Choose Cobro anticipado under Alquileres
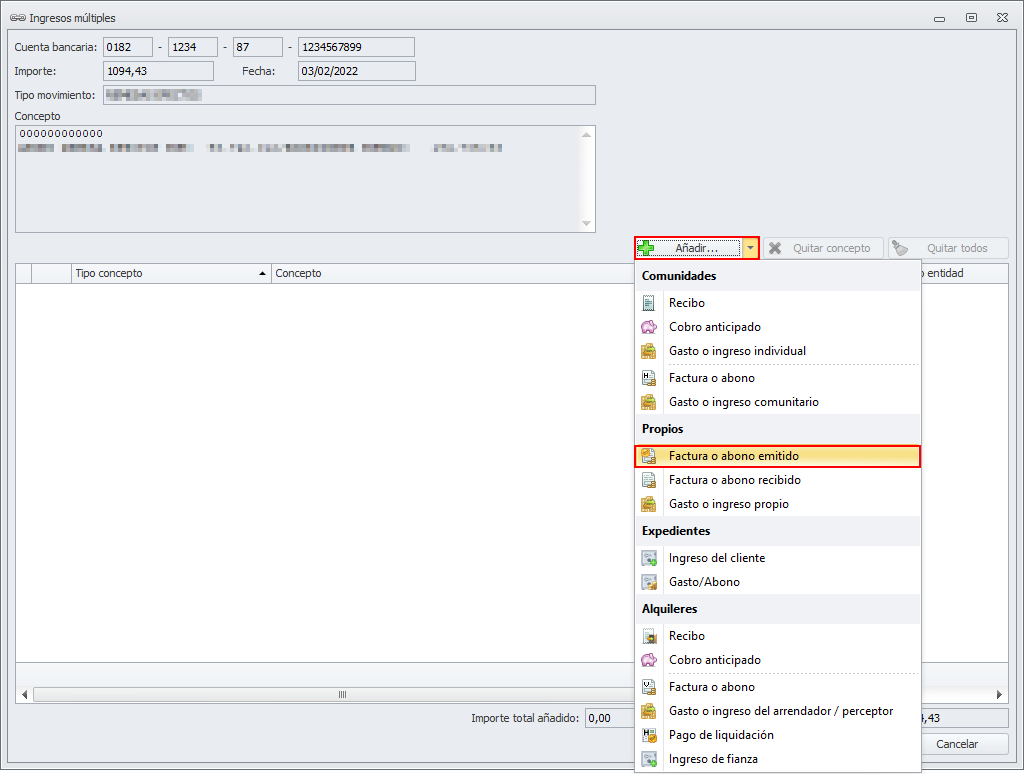Image resolution: width=1024 pixels, height=774 pixels. point(778,660)
